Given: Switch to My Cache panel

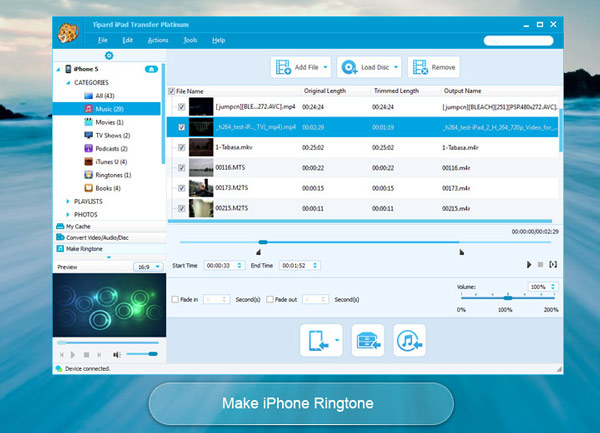Looking at the screenshot, I should tap(109, 226).
